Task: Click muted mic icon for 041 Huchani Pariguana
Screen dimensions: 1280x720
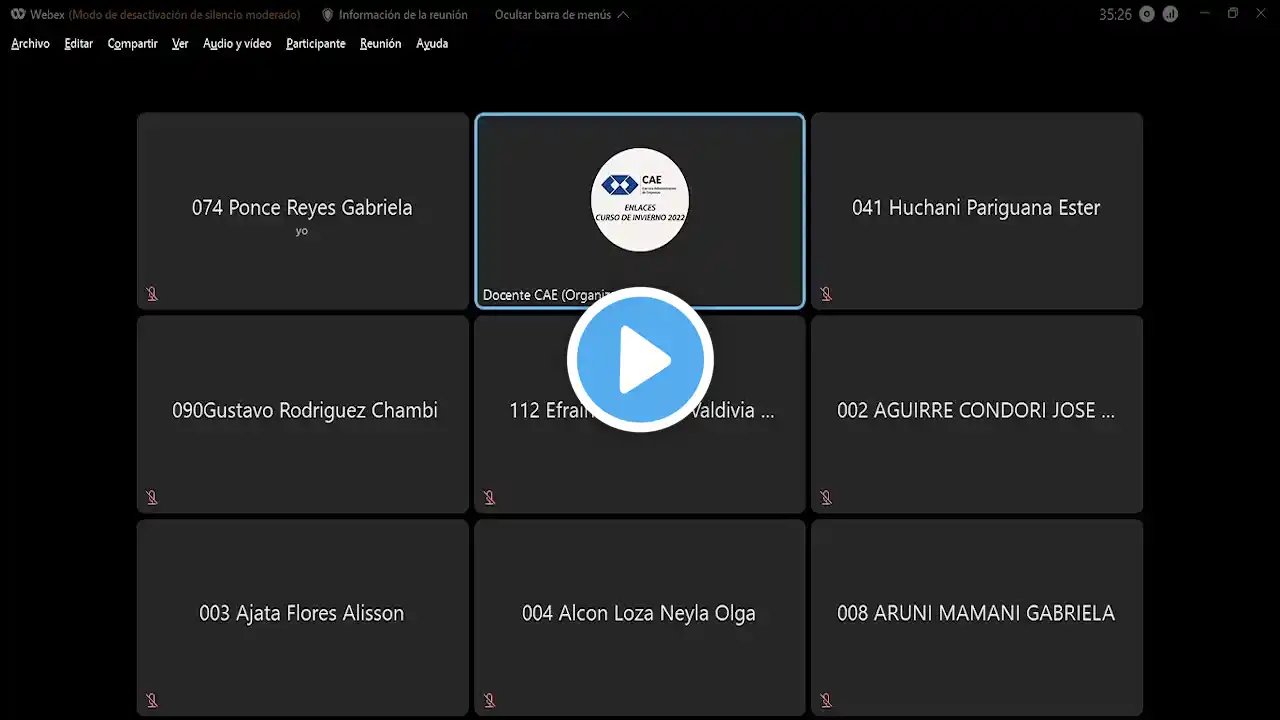Action: point(826,294)
